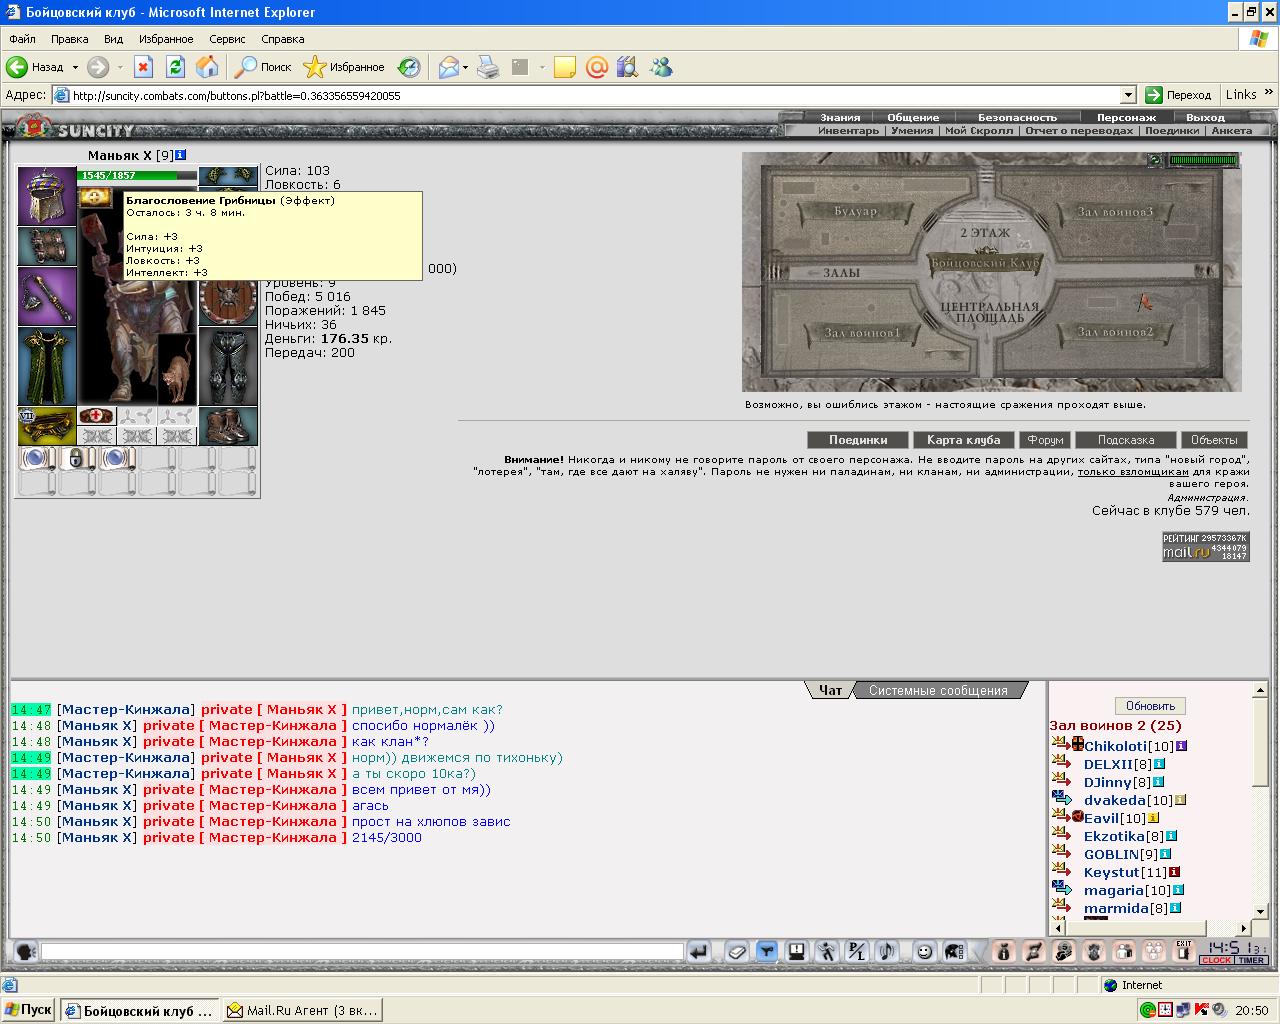The height and width of the screenshot is (1024, 1280).
Task: Open the Файл menu
Action: point(22,39)
